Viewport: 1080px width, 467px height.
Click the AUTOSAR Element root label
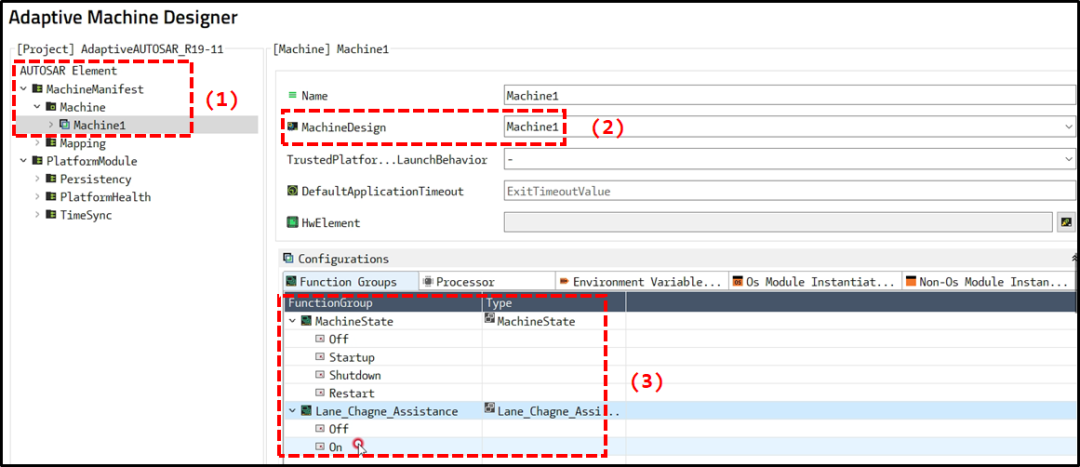pos(68,70)
